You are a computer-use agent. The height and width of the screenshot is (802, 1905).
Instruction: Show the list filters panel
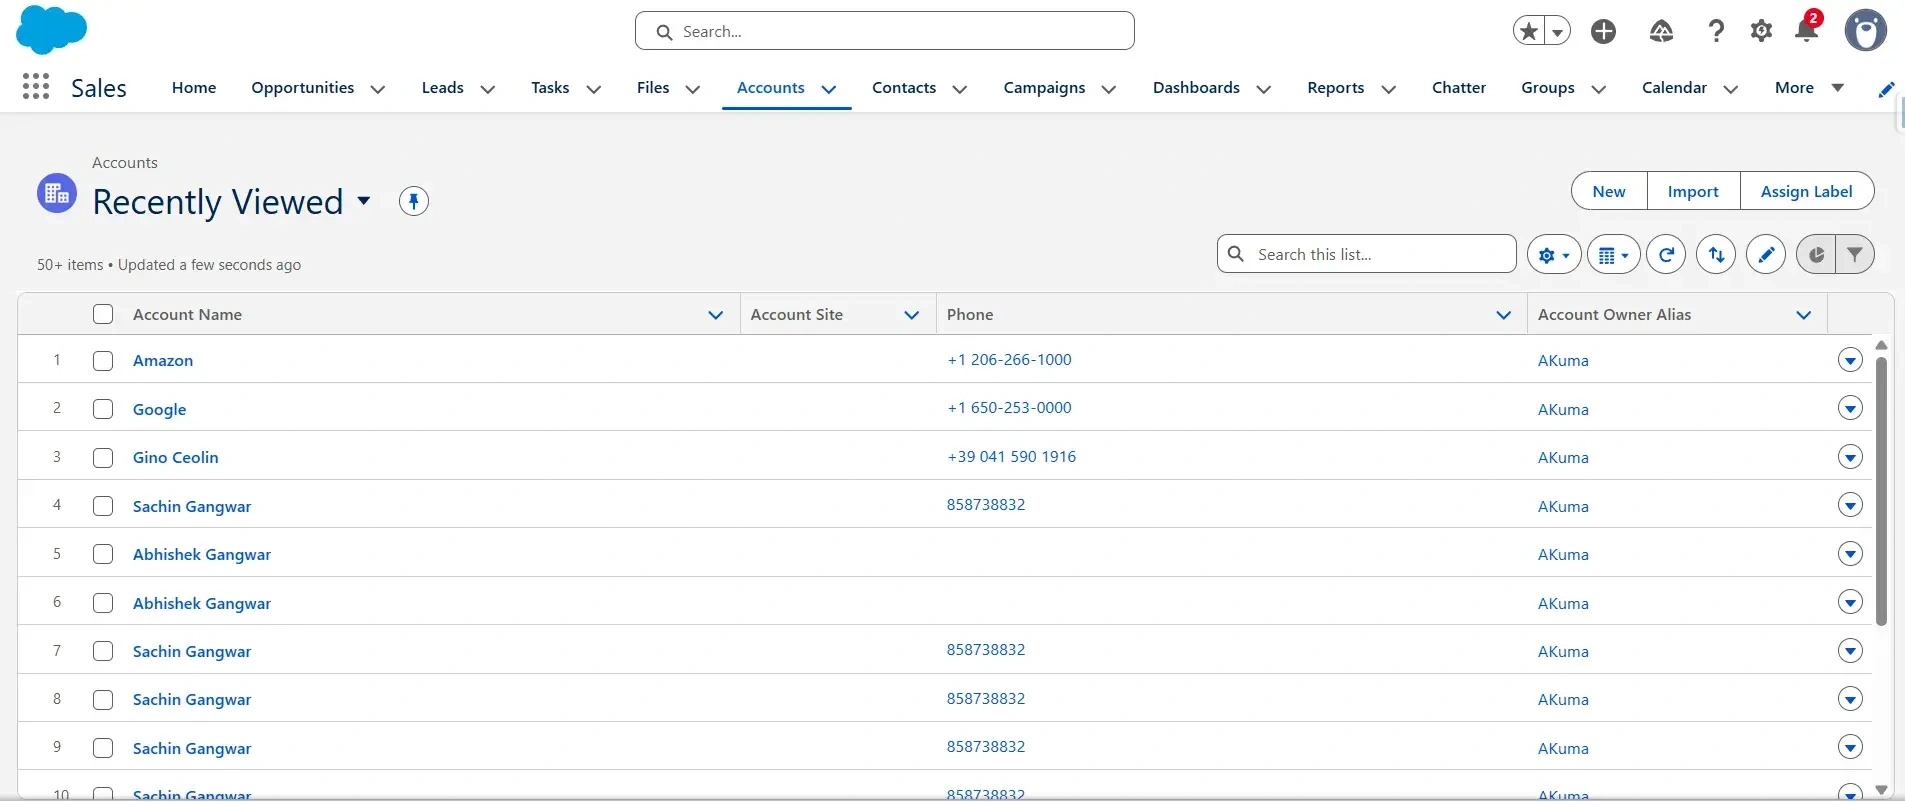1855,255
